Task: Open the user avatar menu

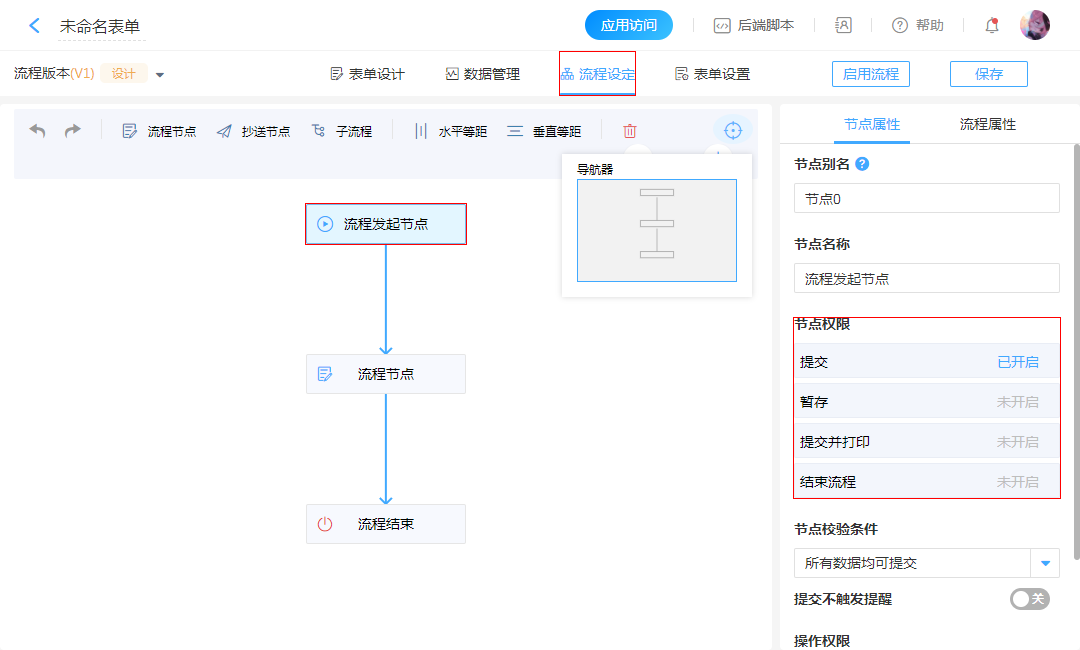Action: (1034, 26)
